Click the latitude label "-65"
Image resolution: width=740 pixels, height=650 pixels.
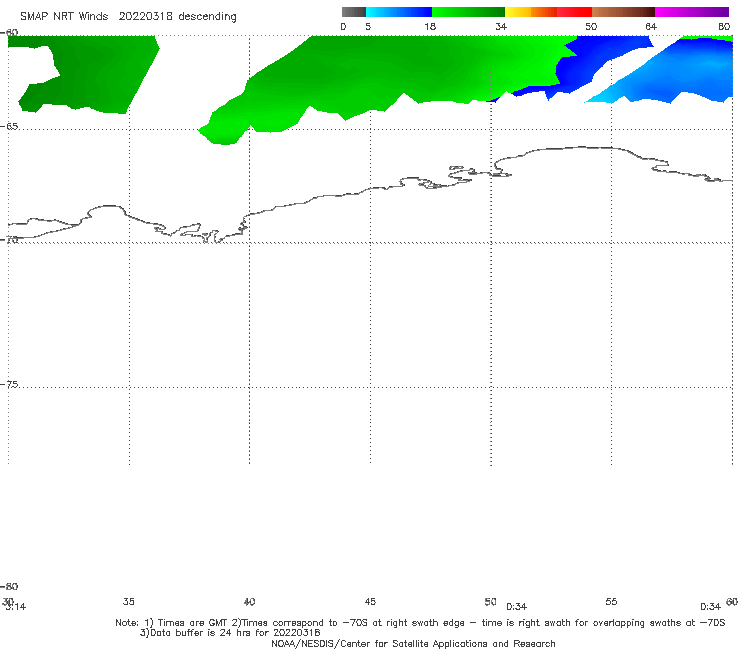[x=9, y=127]
